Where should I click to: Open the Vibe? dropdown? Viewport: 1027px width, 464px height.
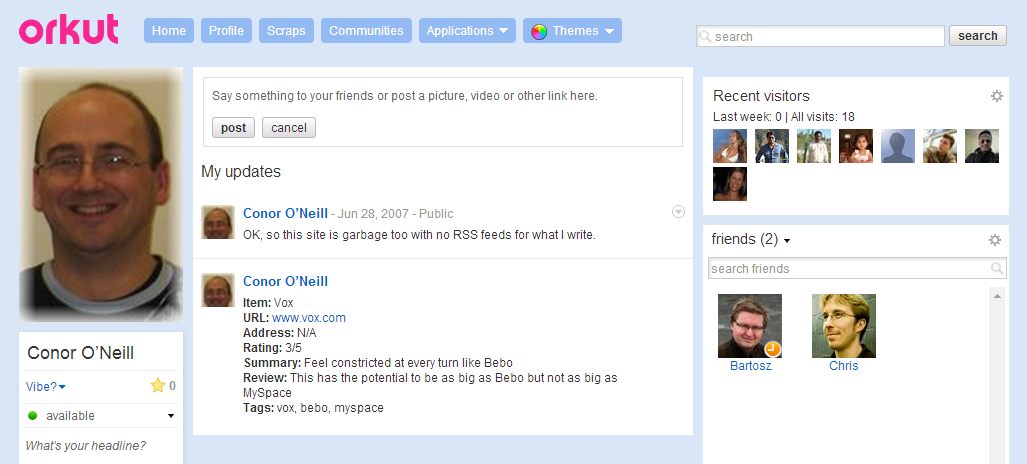click(46, 387)
